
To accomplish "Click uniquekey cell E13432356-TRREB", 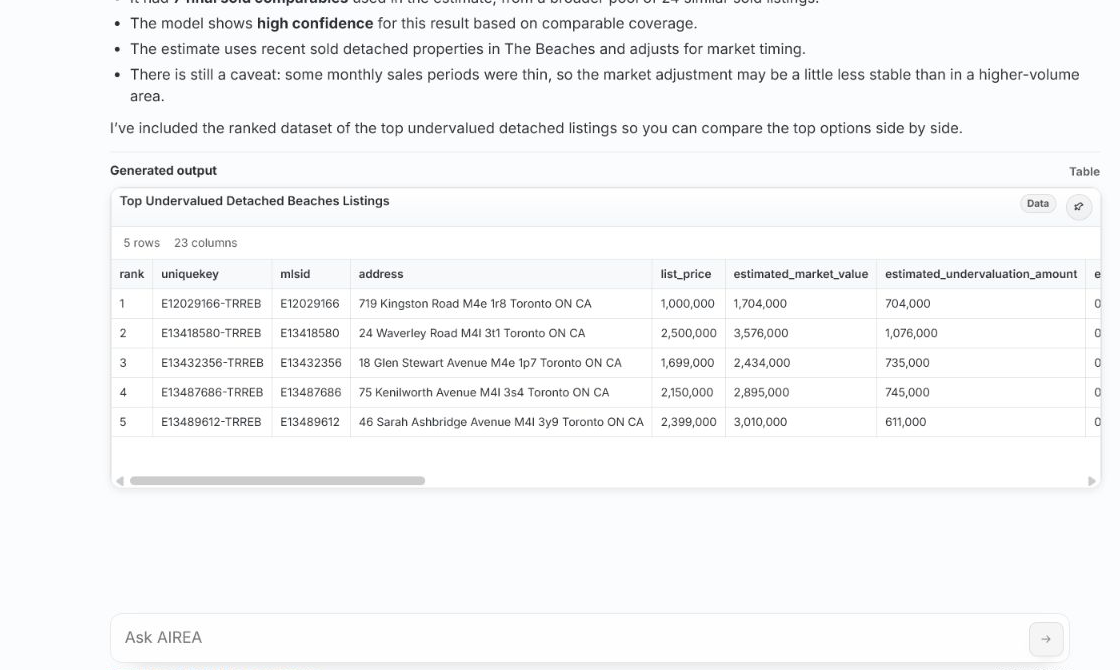I will [212, 363].
